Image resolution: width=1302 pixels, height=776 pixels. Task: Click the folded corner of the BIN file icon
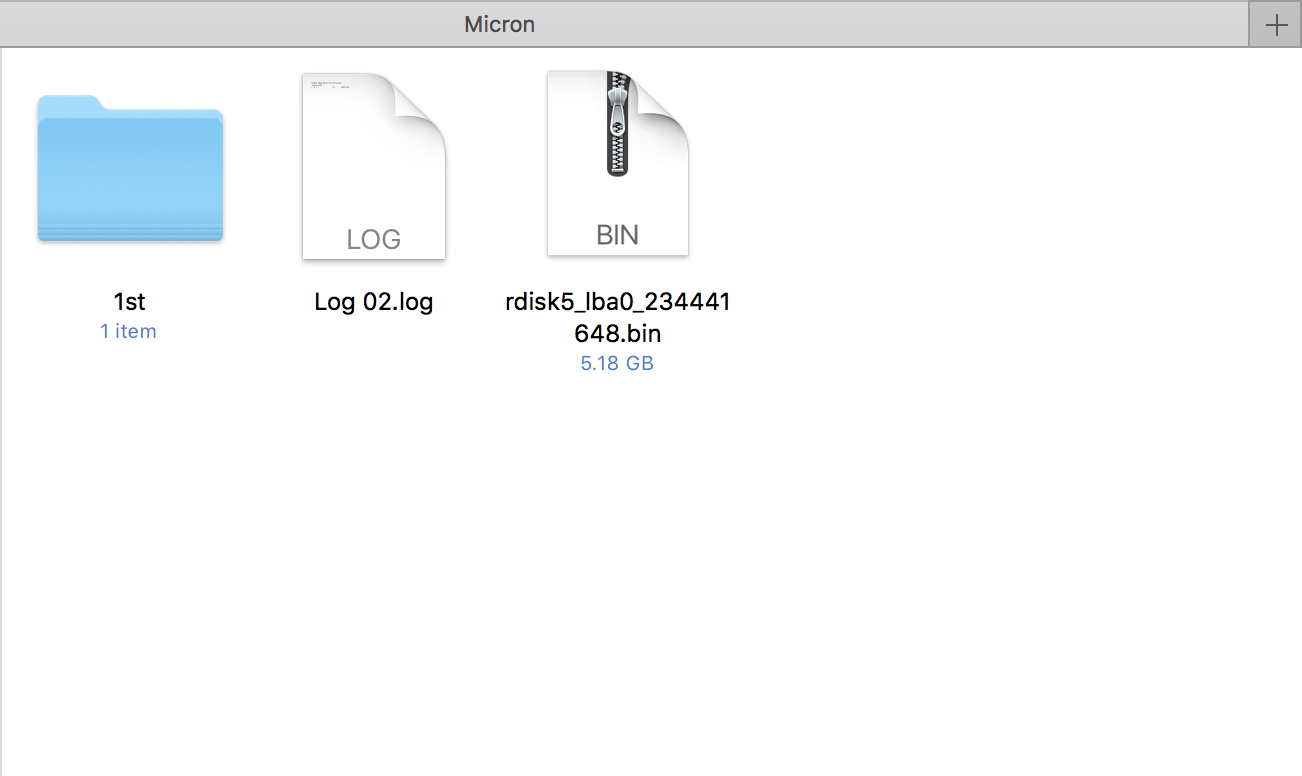pyautogui.click(x=665, y=98)
